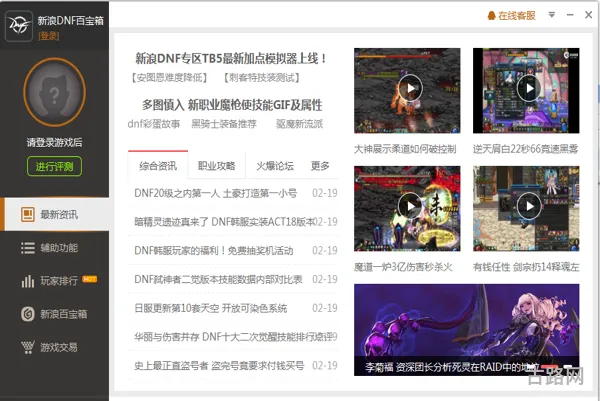
Task: Open headline 新浪DNF专区TB5最新加点模拟器上线
Action: coord(231,59)
